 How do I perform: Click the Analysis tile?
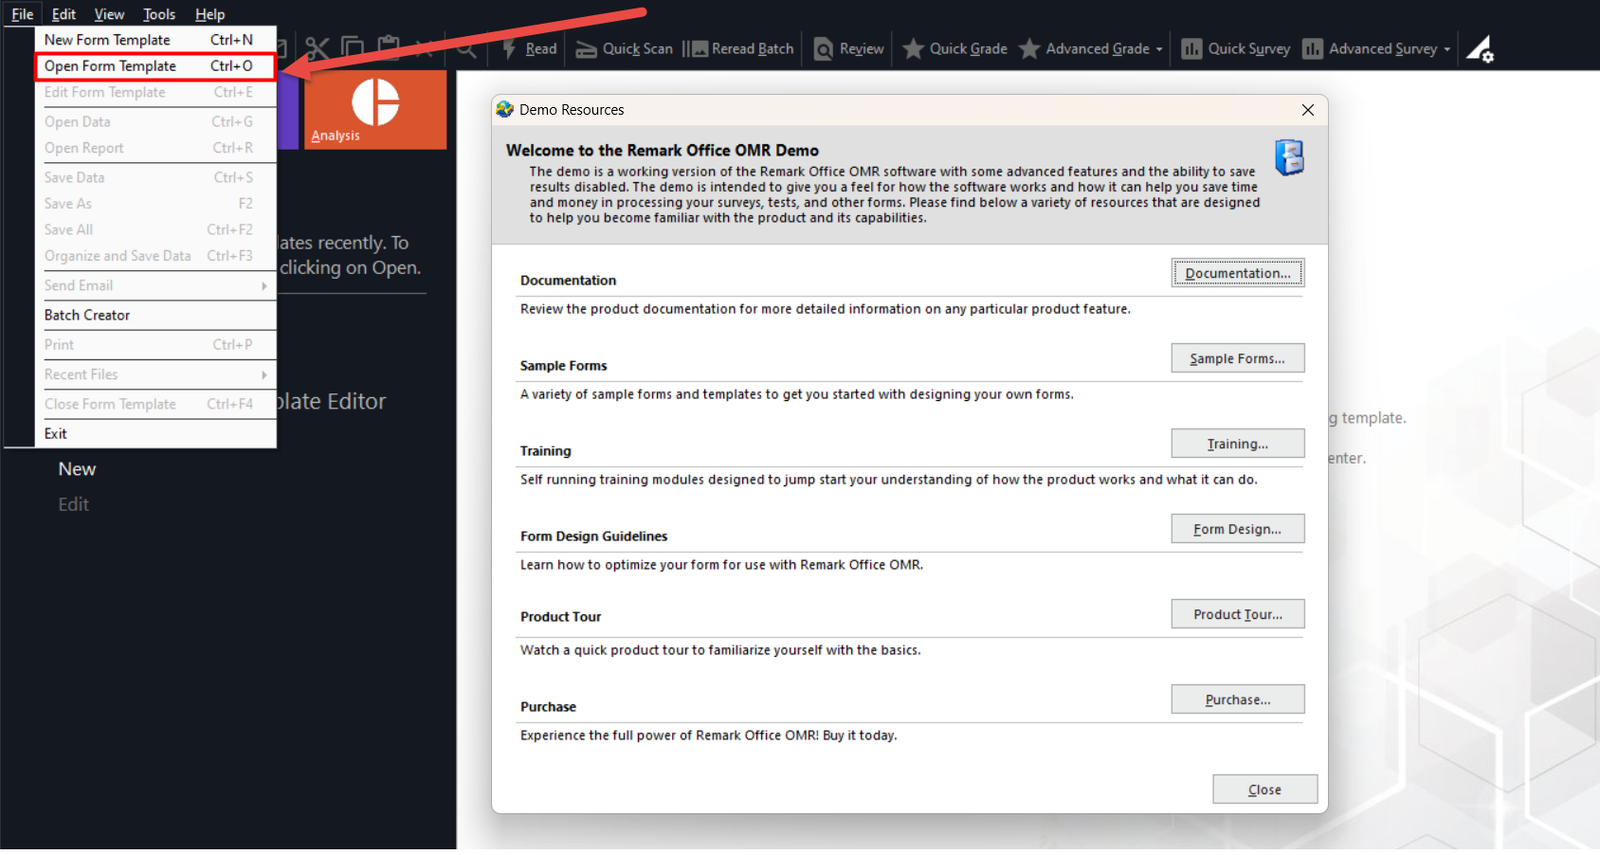coord(375,110)
